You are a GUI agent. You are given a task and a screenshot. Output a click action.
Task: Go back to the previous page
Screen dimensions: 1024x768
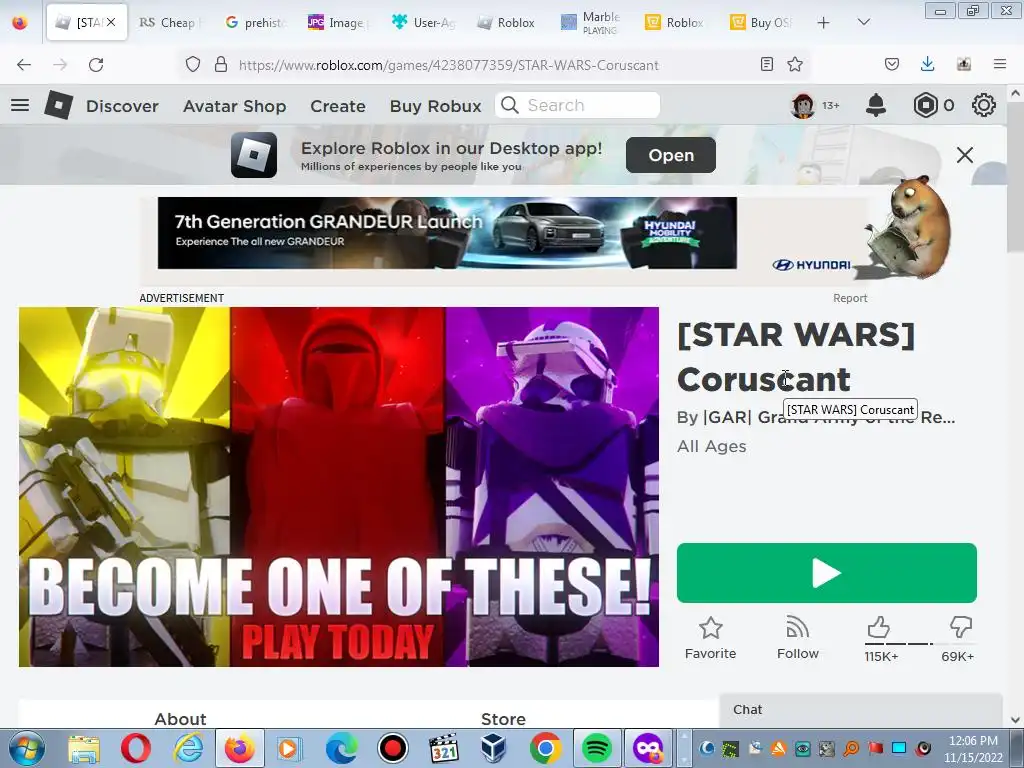24,65
